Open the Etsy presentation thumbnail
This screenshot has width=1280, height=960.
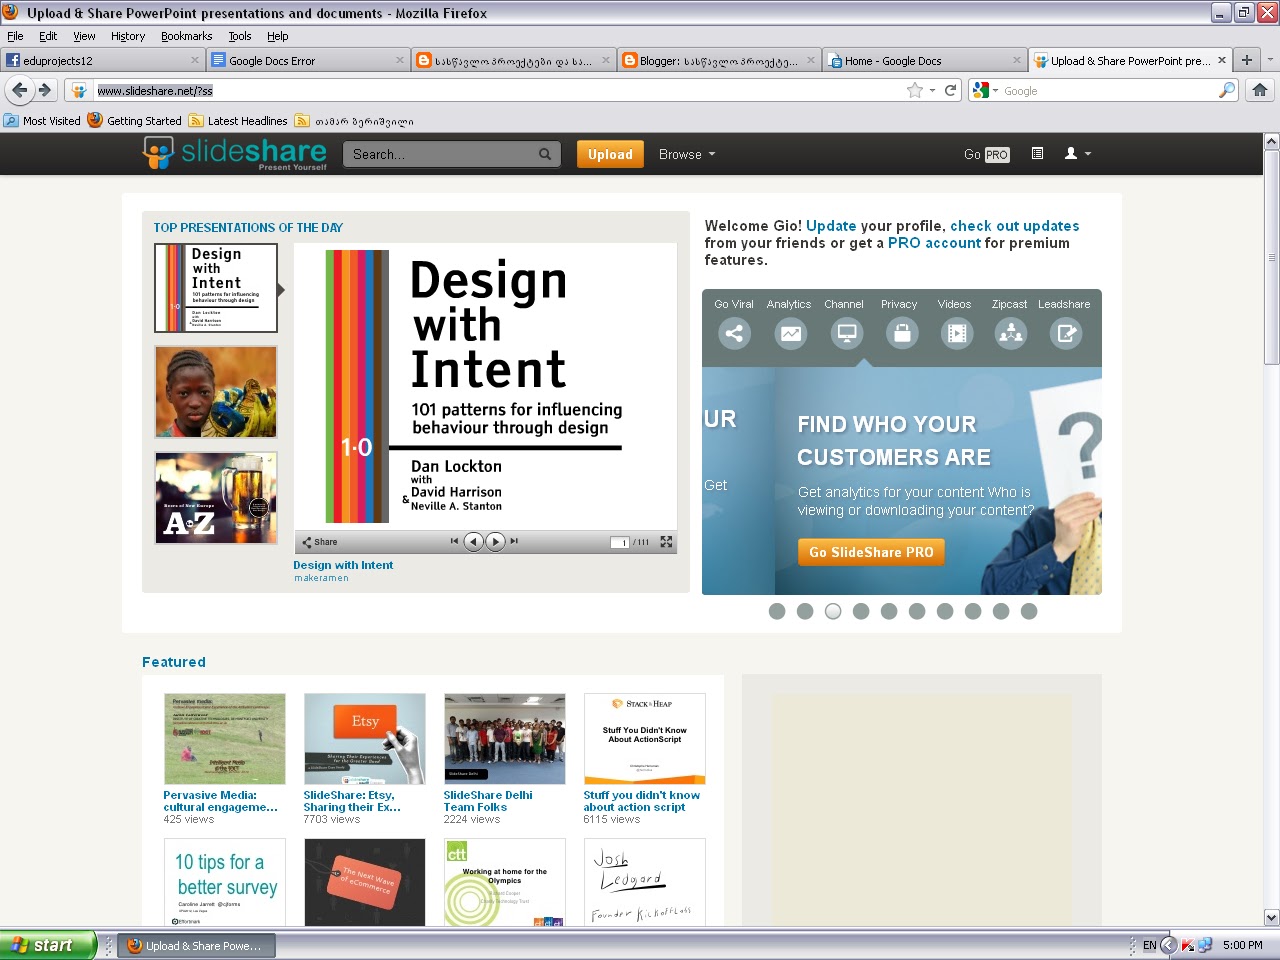point(365,739)
